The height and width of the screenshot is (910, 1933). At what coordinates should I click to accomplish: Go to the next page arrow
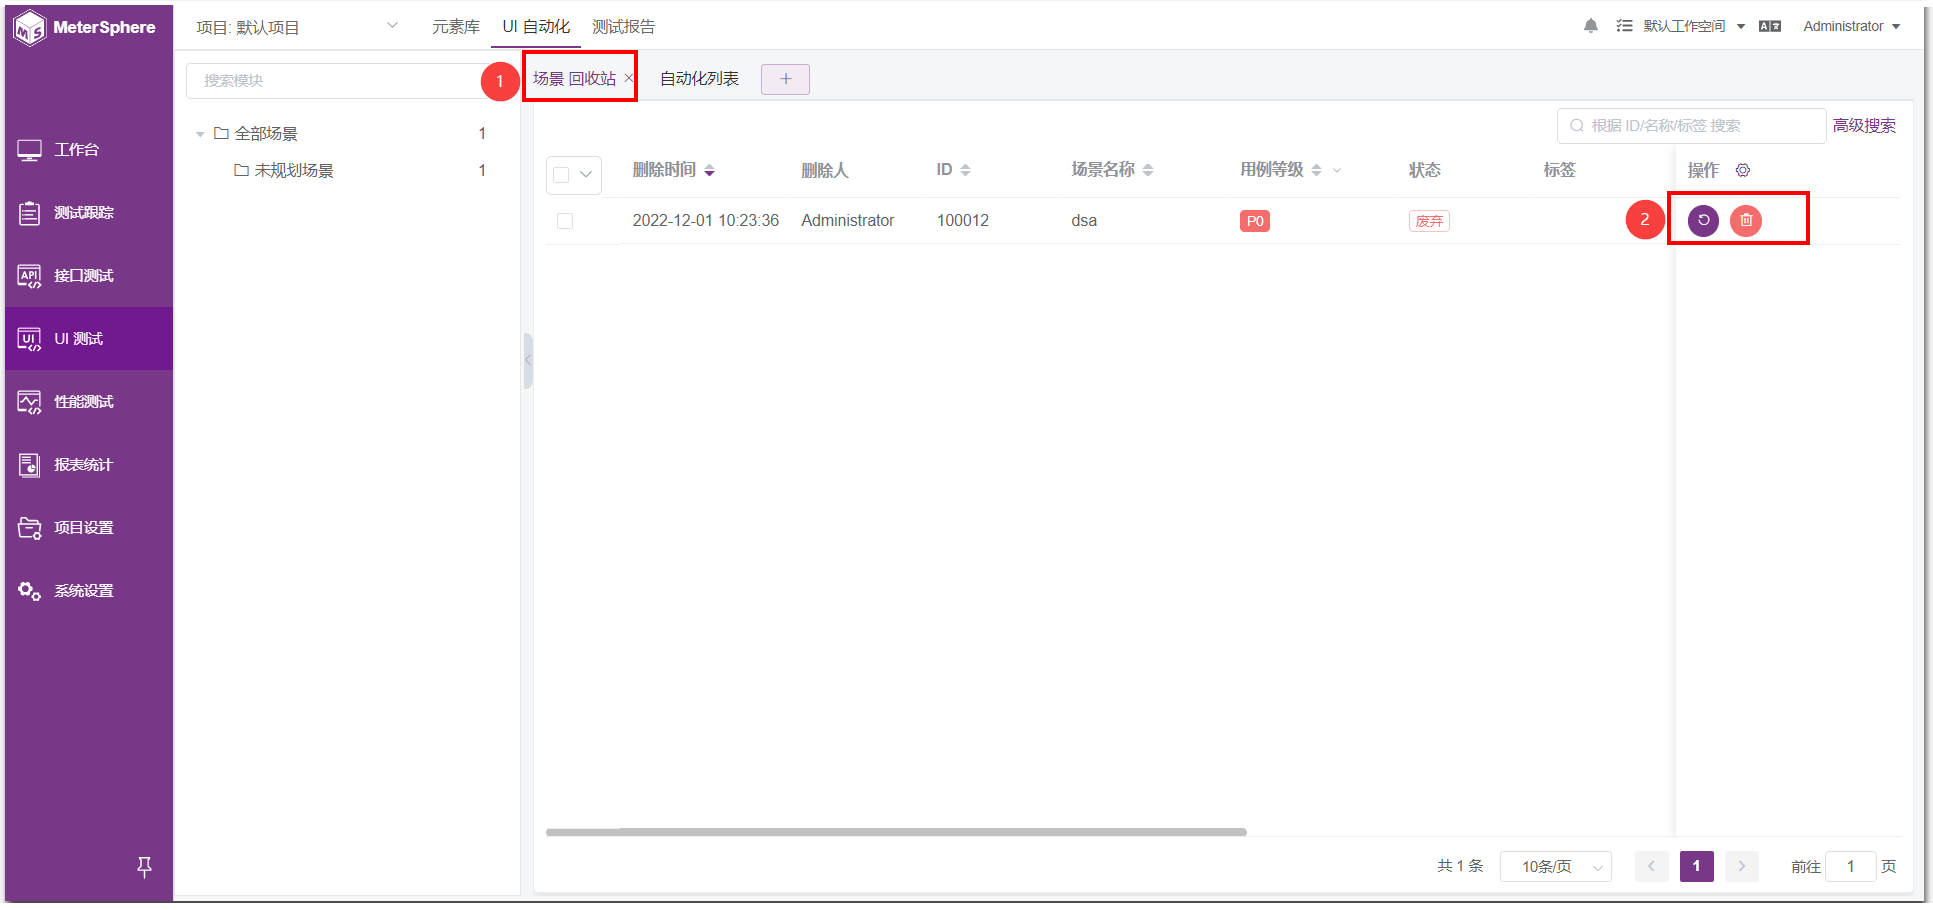click(1741, 867)
